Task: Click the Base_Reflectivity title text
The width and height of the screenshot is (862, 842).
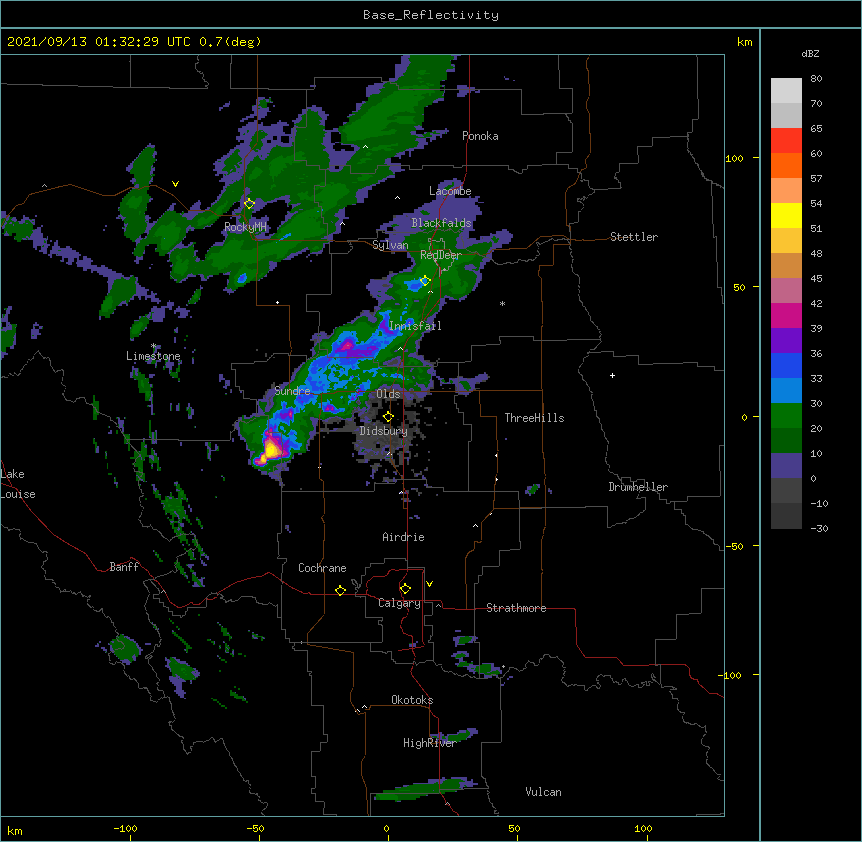Action: (431, 15)
